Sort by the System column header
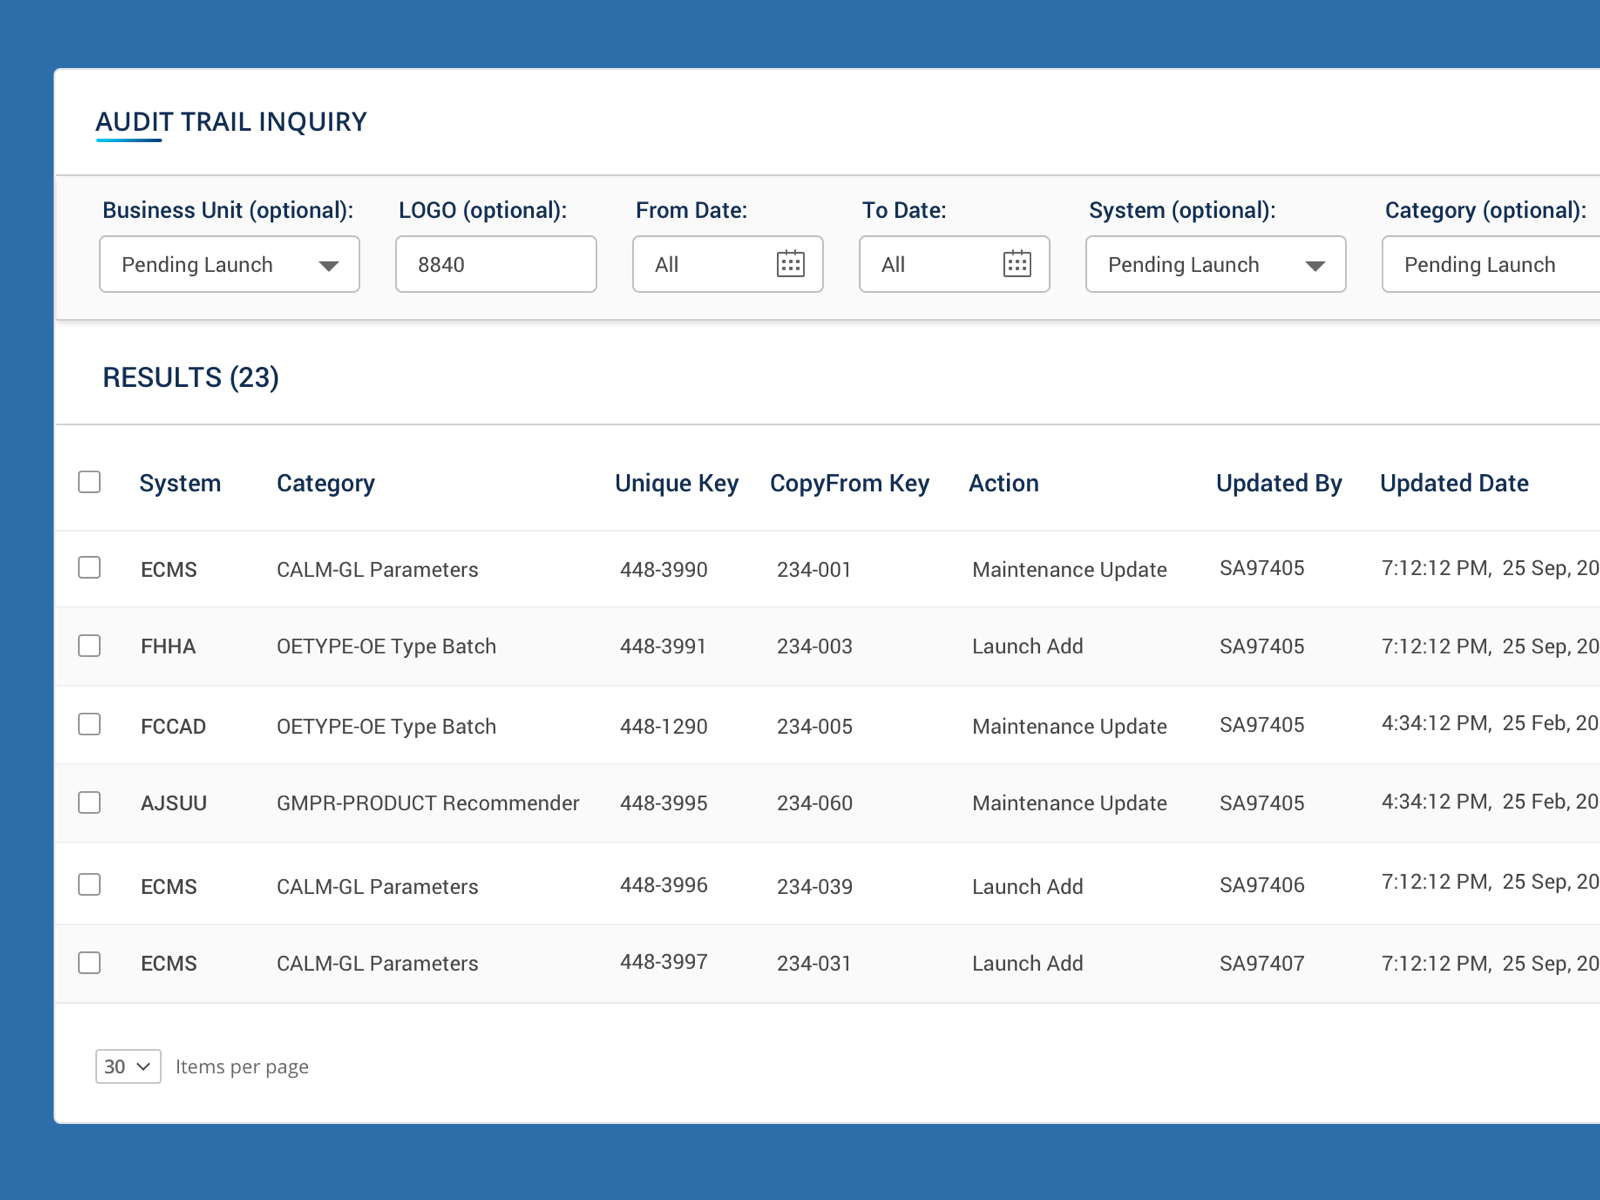Screen dimensions: 1600x1200 (180, 483)
